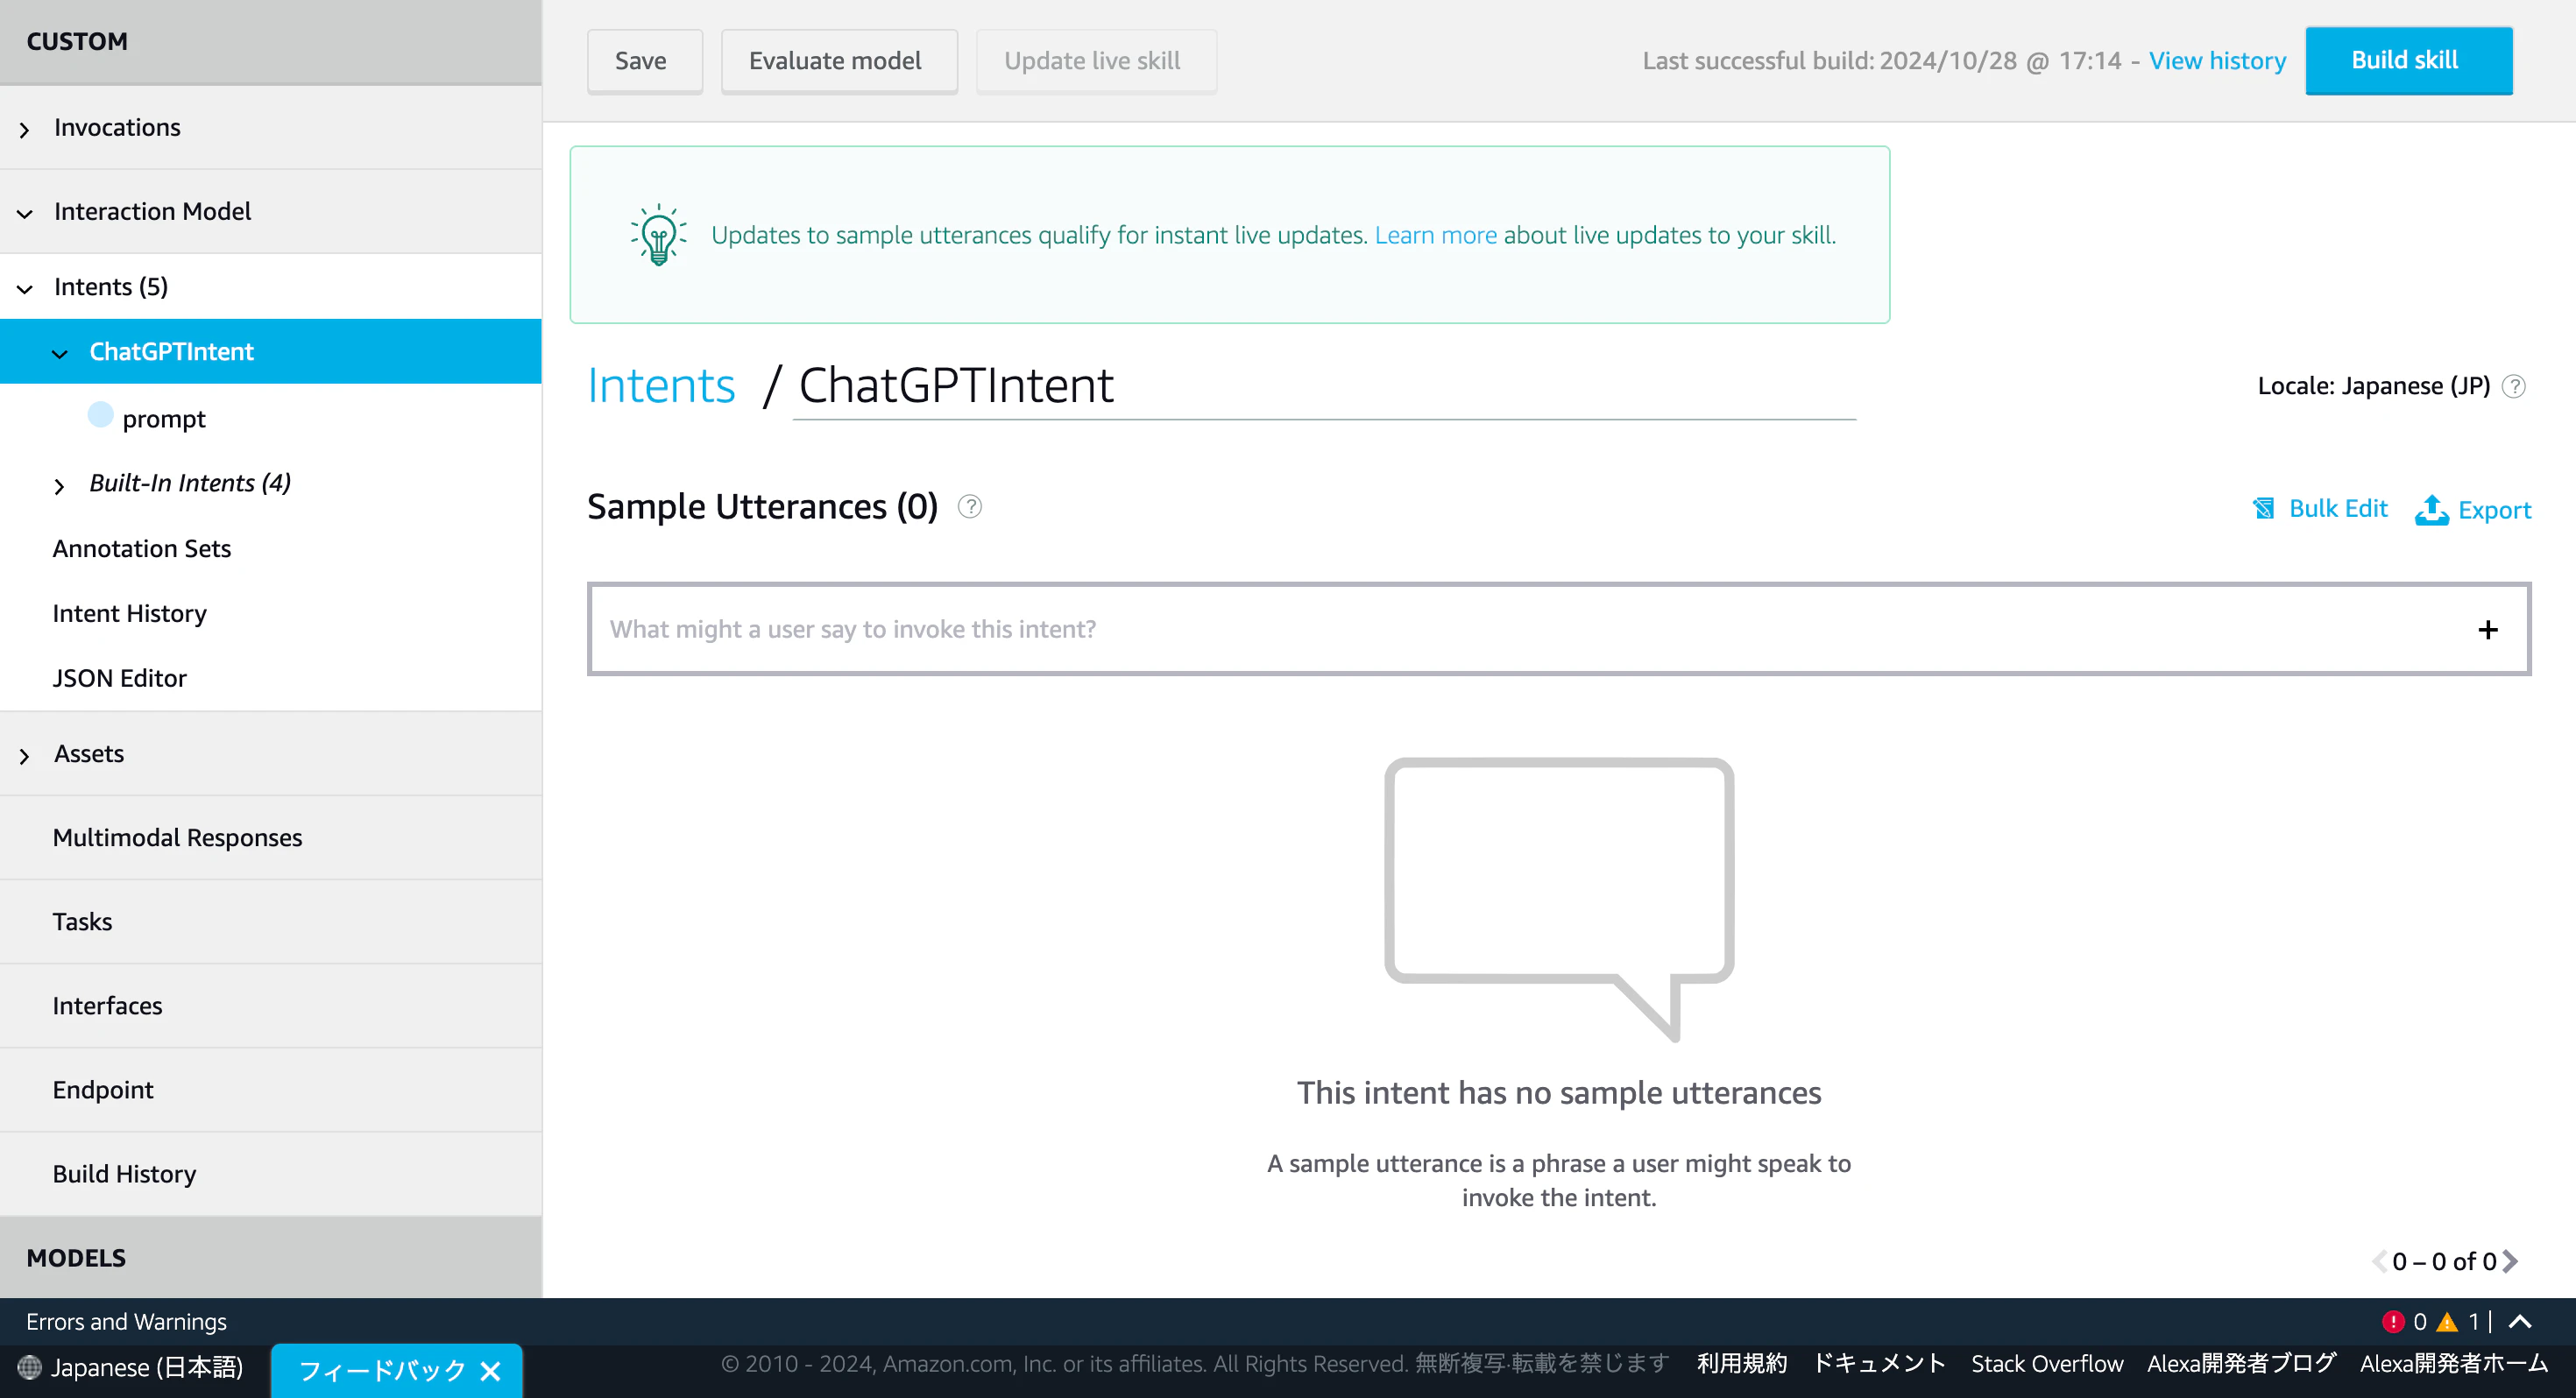Image resolution: width=2576 pixels, height=1398 pixels.
Task: Open the Stack Overflow link
Action: [2046, 1363]
